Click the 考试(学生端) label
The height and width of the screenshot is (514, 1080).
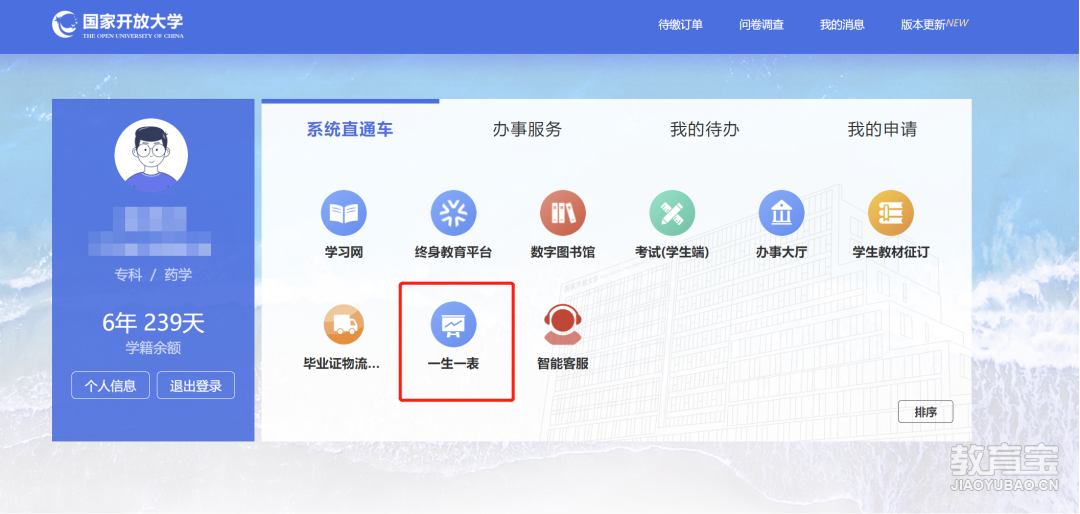tap(672, 253)
